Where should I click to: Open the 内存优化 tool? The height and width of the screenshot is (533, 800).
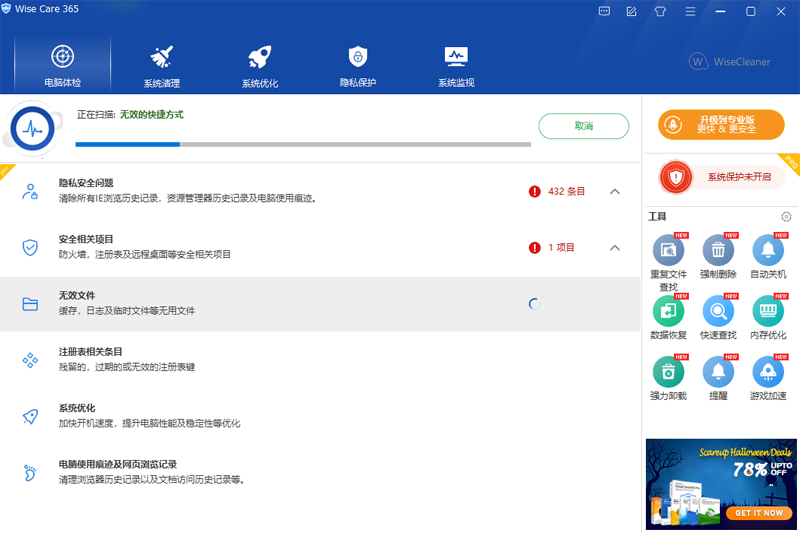pos(767,313)
